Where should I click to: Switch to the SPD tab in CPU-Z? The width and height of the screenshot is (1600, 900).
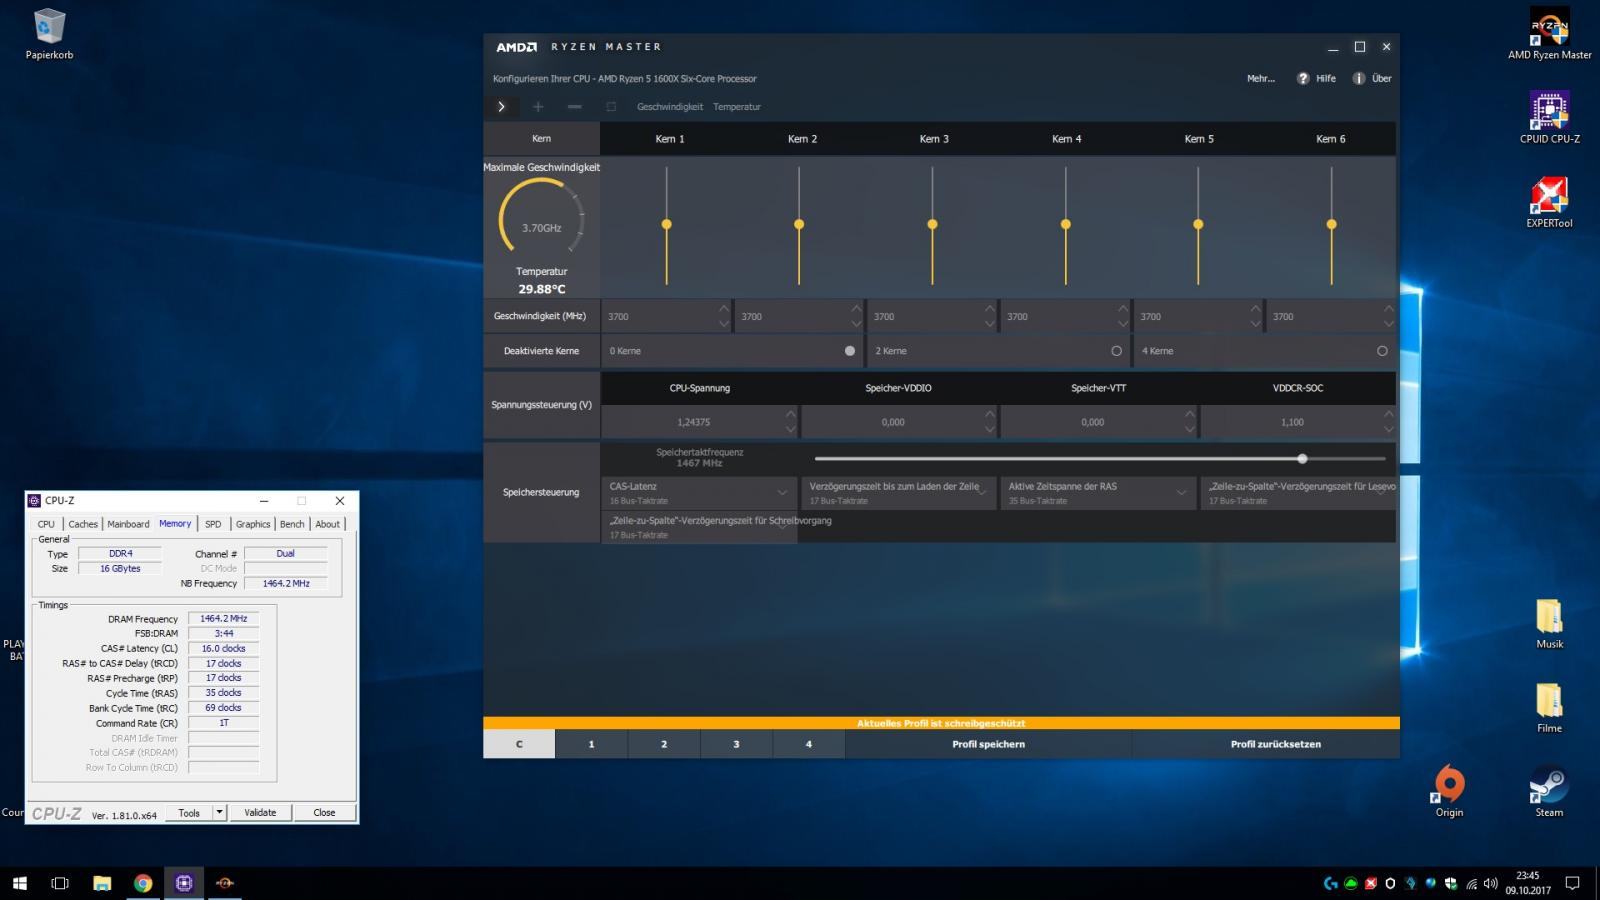(x=213, y=524)
